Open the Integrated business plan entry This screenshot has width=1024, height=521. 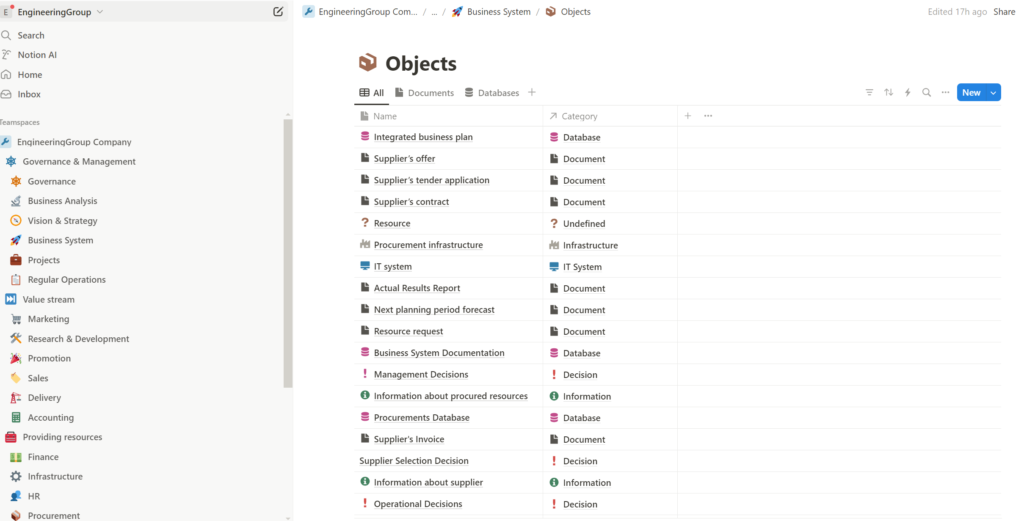(x=423, y=137)
